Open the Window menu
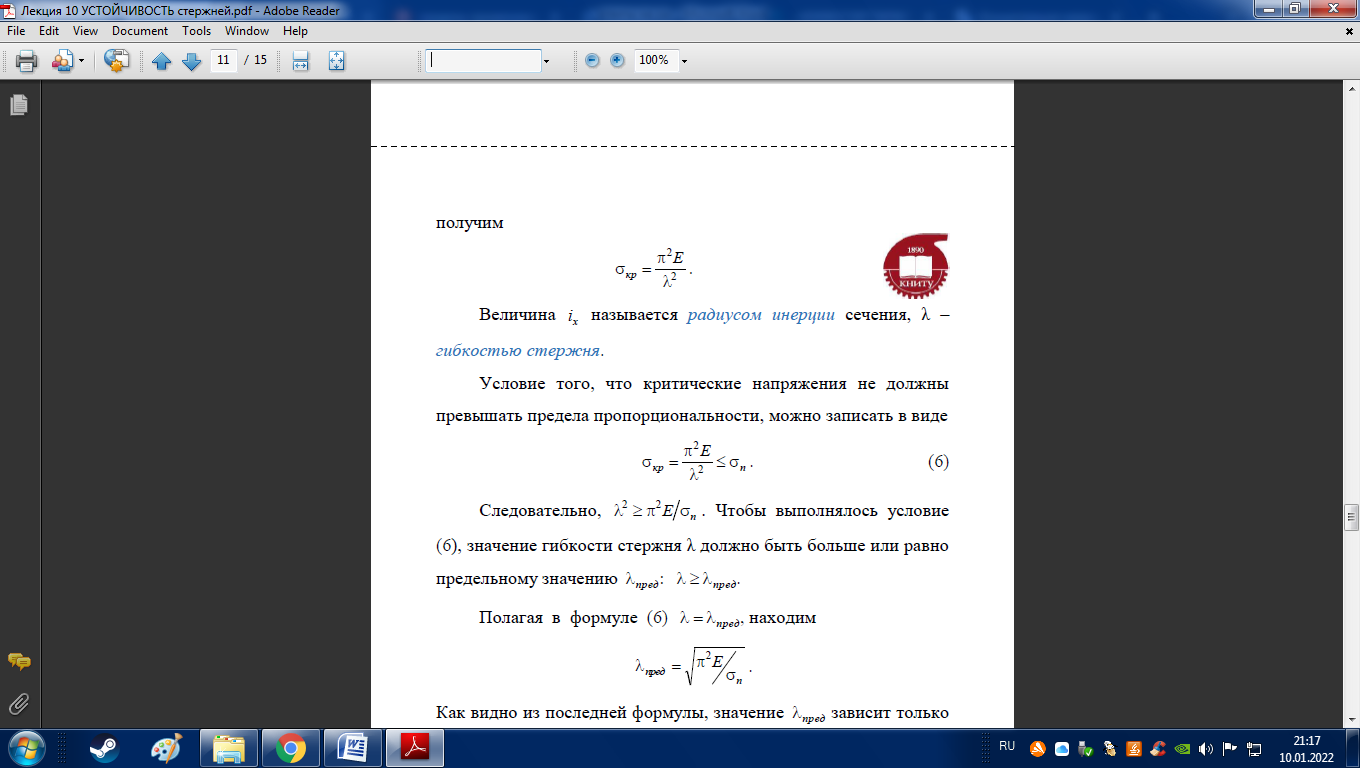The height and width of the screenshot is (768, 1360). (247, 31)
